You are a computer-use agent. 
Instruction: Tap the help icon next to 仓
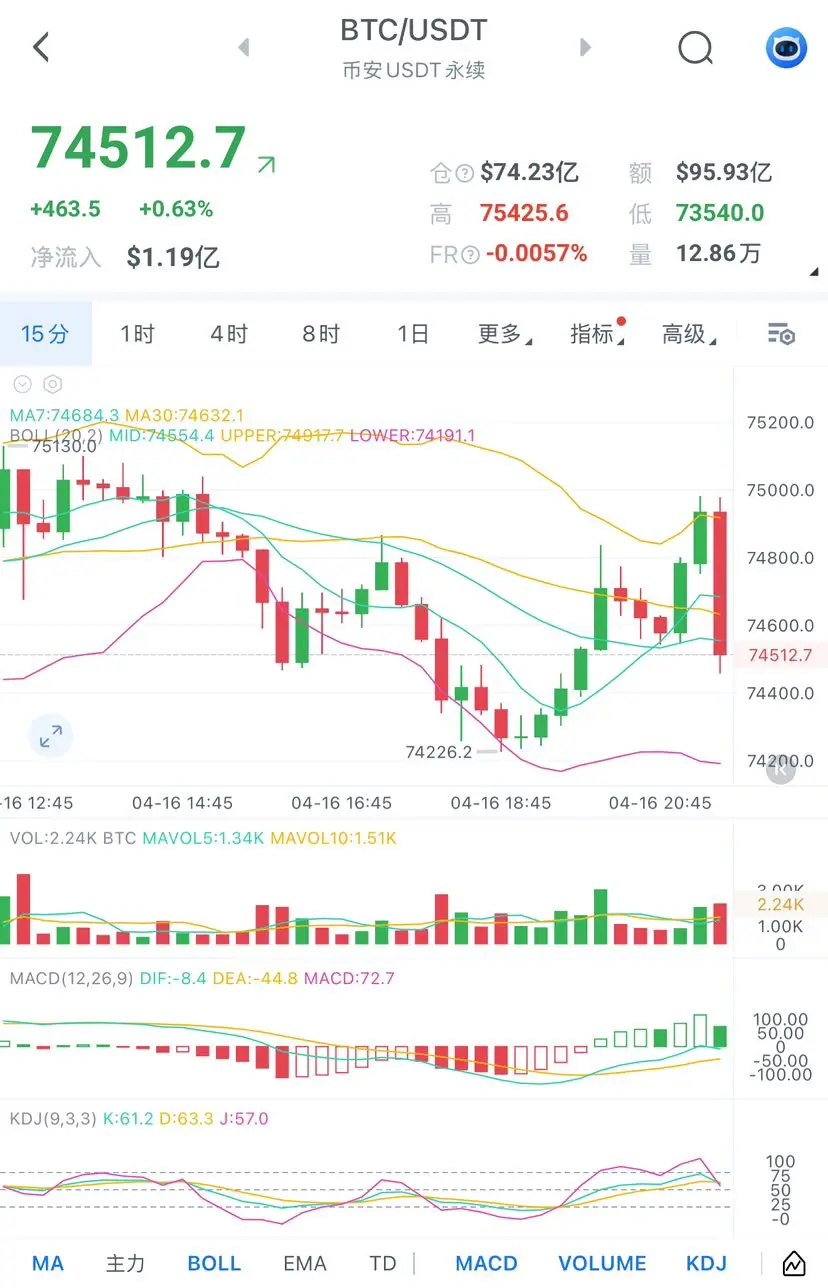(x=465, y=173)
